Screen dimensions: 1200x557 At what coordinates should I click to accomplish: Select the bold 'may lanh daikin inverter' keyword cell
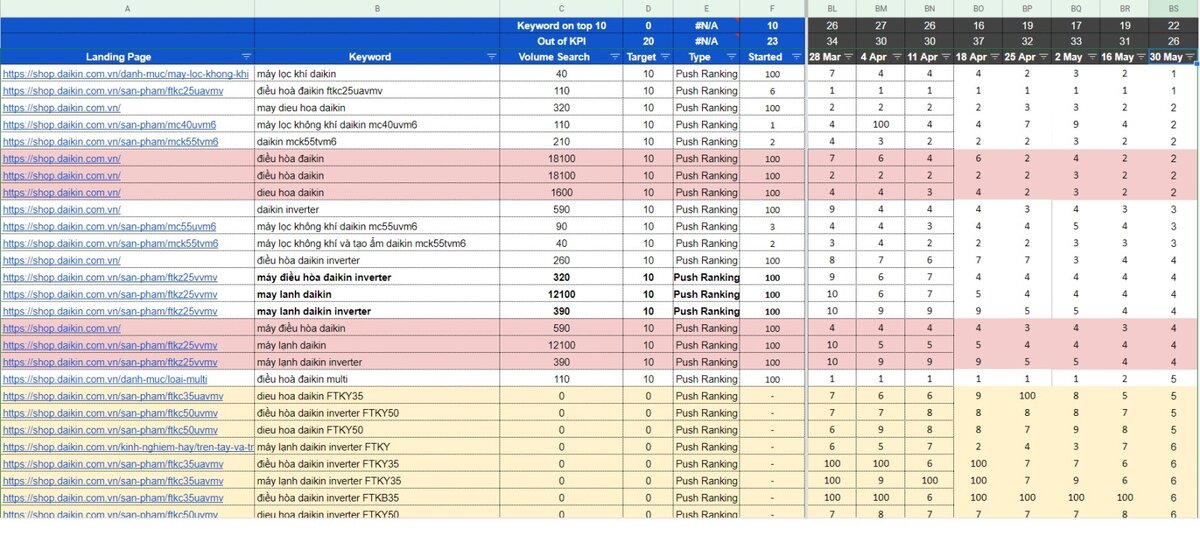pyautogui.click(x=377, y=312)
